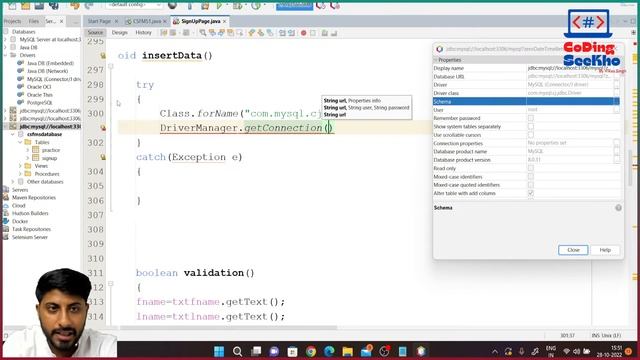Expand MySQL Server at localhost node
Screen dimensions: 640x360
(6, 39)
